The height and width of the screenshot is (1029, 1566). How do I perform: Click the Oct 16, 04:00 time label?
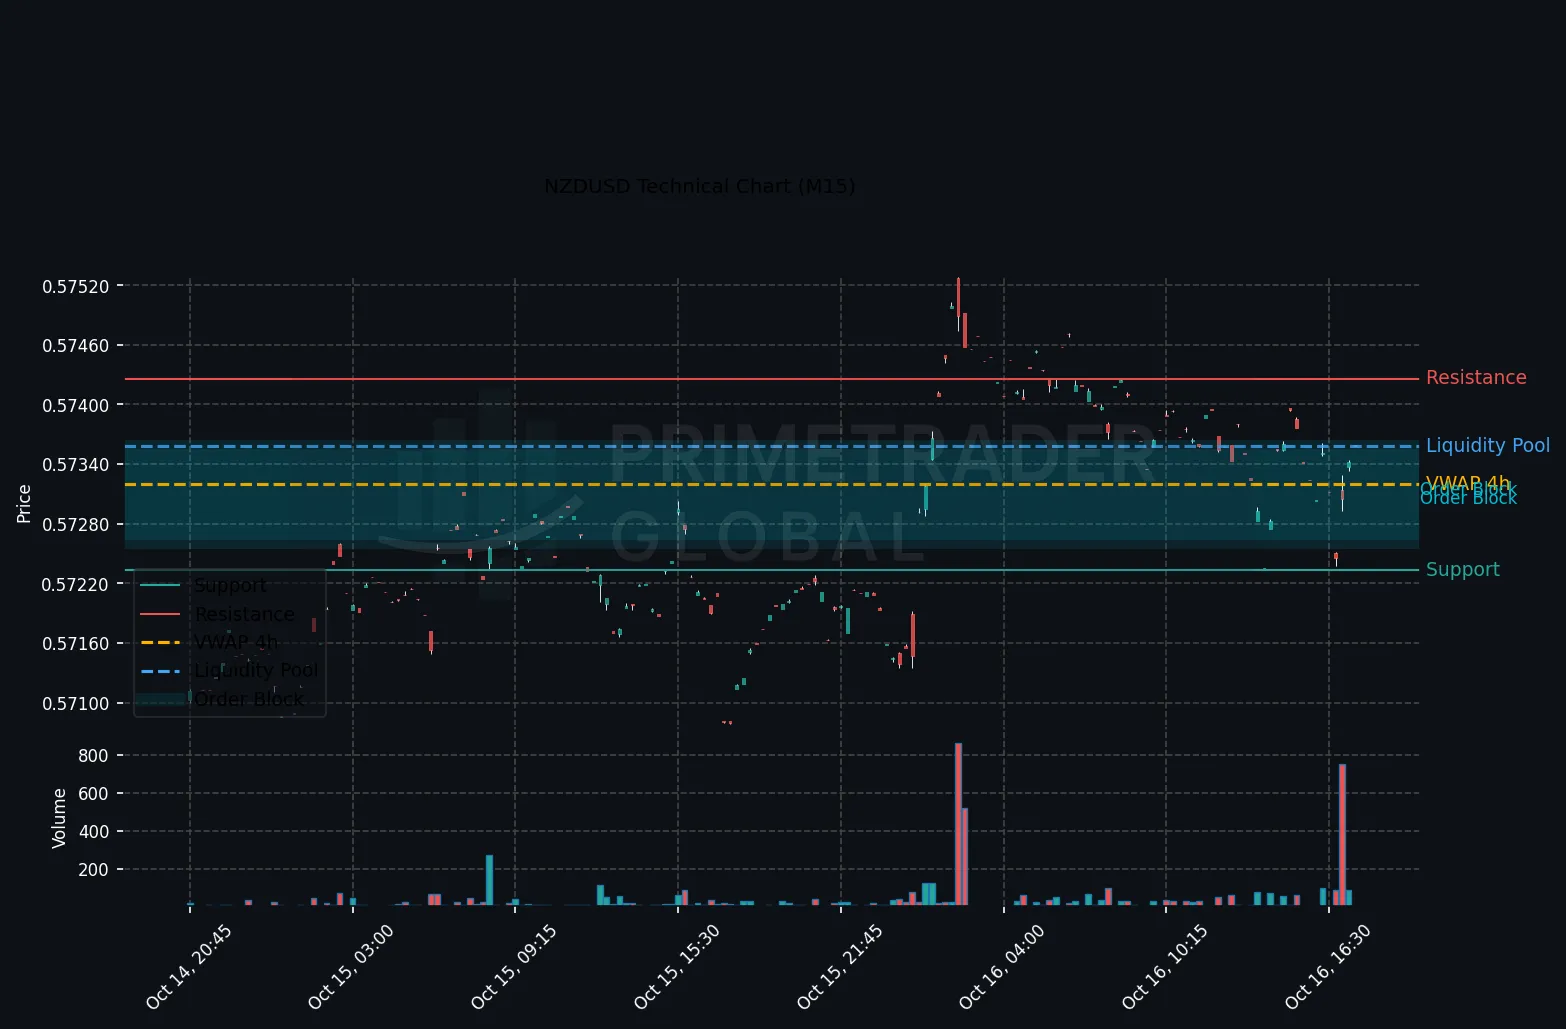[x=1002, y=967]
